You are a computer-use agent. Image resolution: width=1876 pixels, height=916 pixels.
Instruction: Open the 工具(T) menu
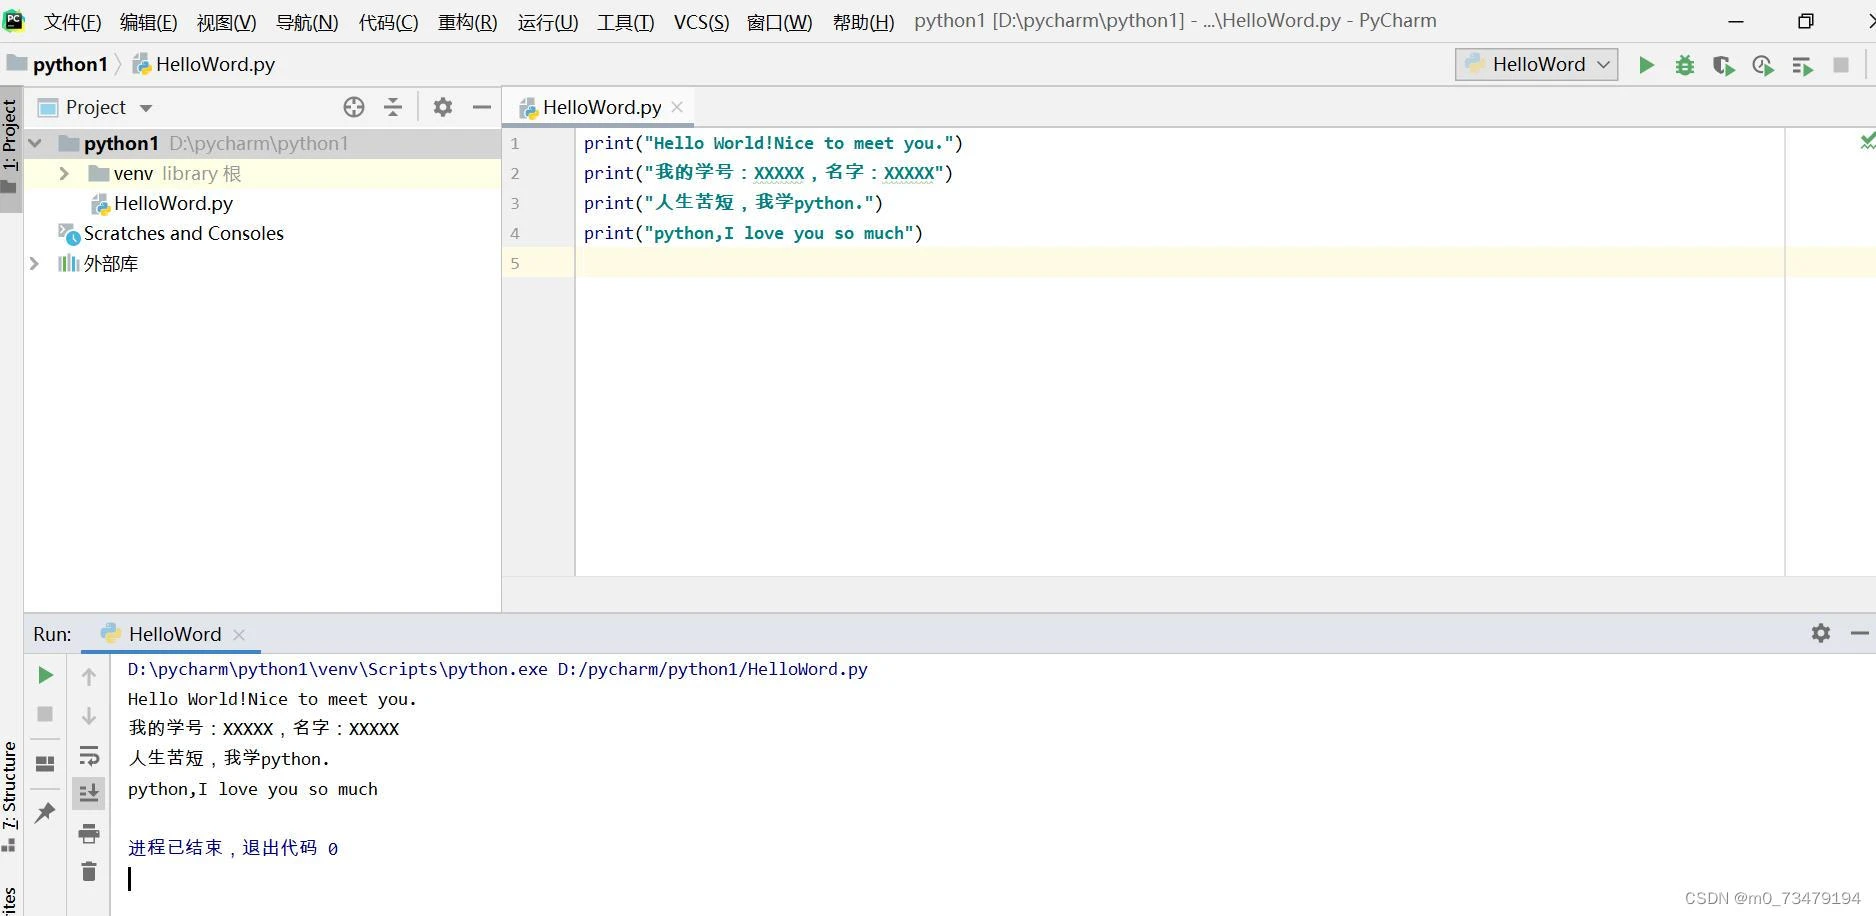tap(626, 22)
